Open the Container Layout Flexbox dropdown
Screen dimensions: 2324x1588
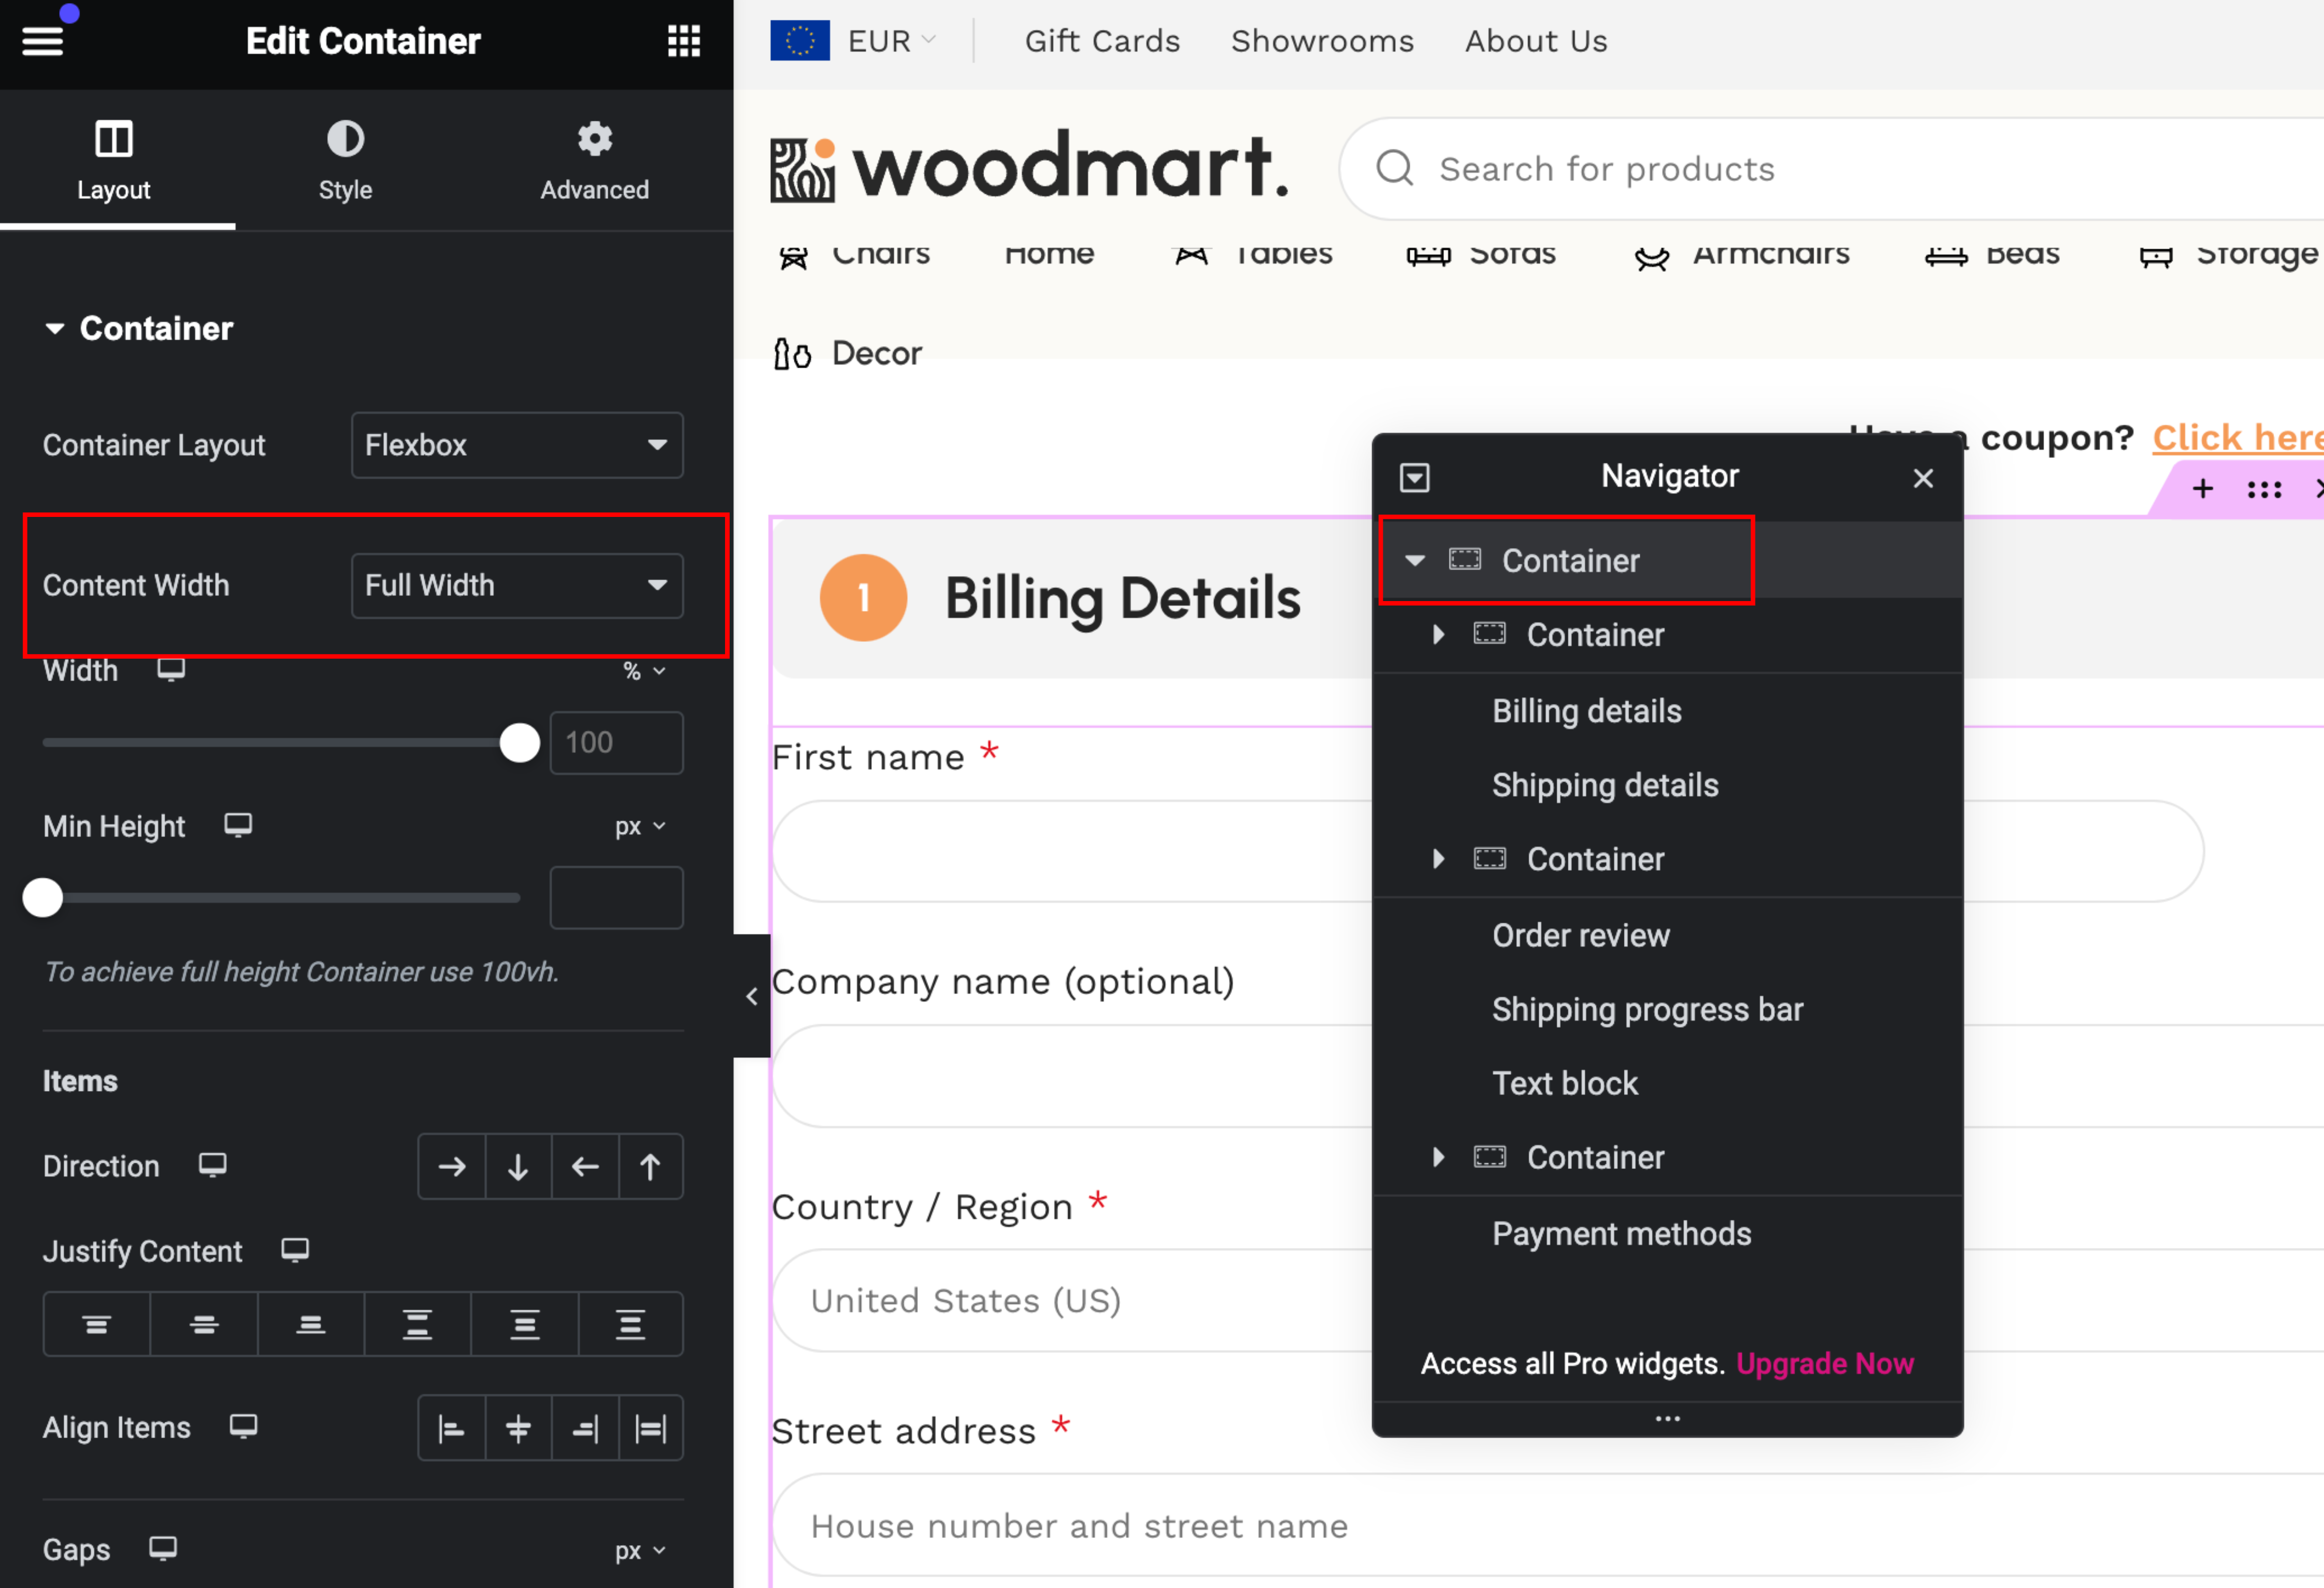point(517,445)
